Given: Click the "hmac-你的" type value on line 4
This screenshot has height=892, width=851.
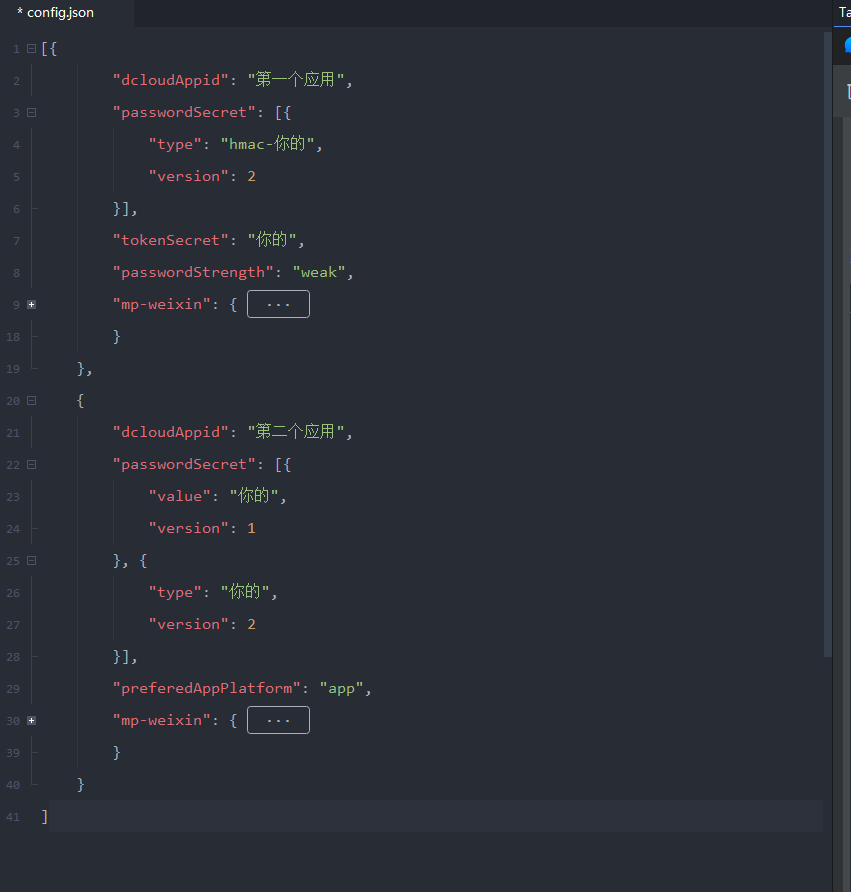Looking at the screenshot, I should (270, 145).
